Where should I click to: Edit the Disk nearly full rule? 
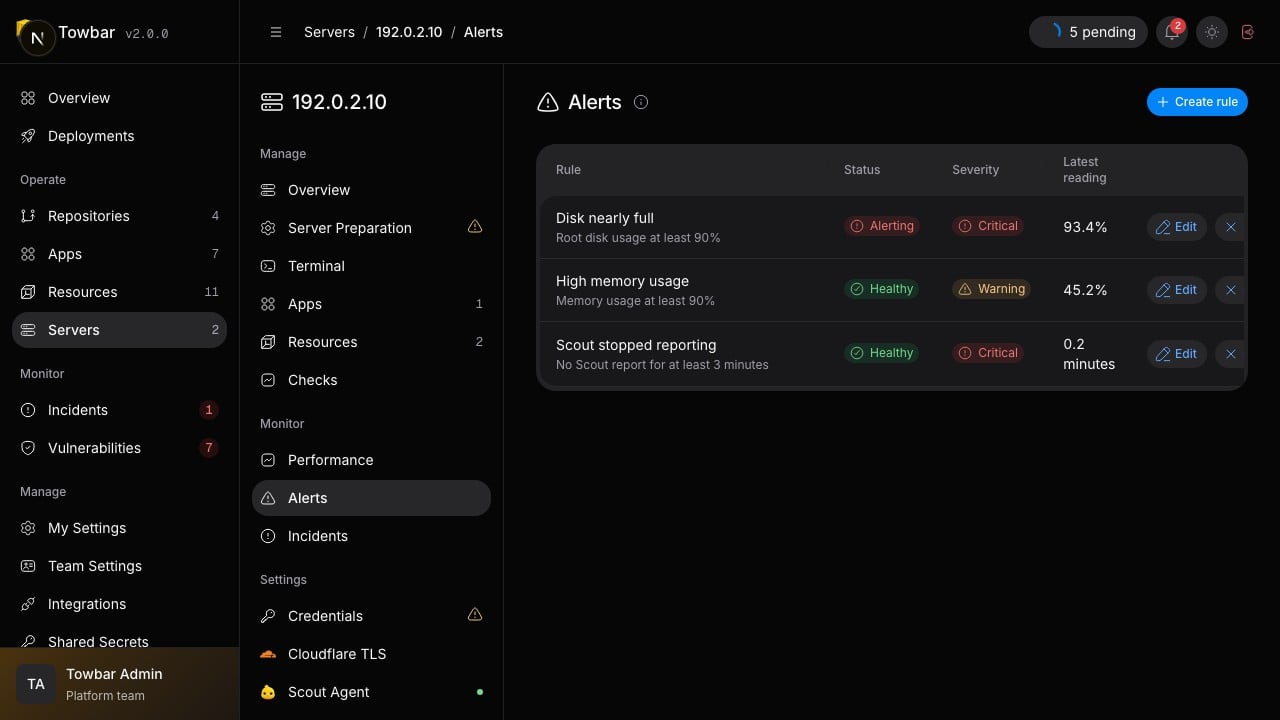point(1177,227)
